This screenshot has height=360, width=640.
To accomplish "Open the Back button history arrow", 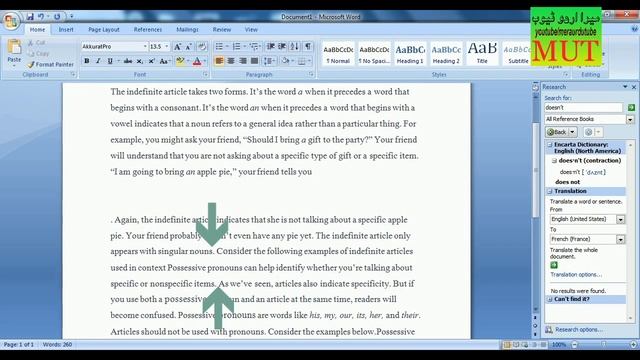I will (572, 132).
